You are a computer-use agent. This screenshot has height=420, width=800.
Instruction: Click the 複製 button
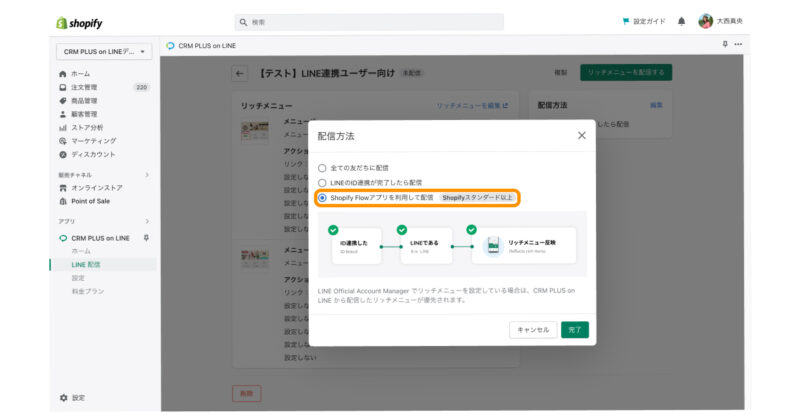(x=561, y=72)
